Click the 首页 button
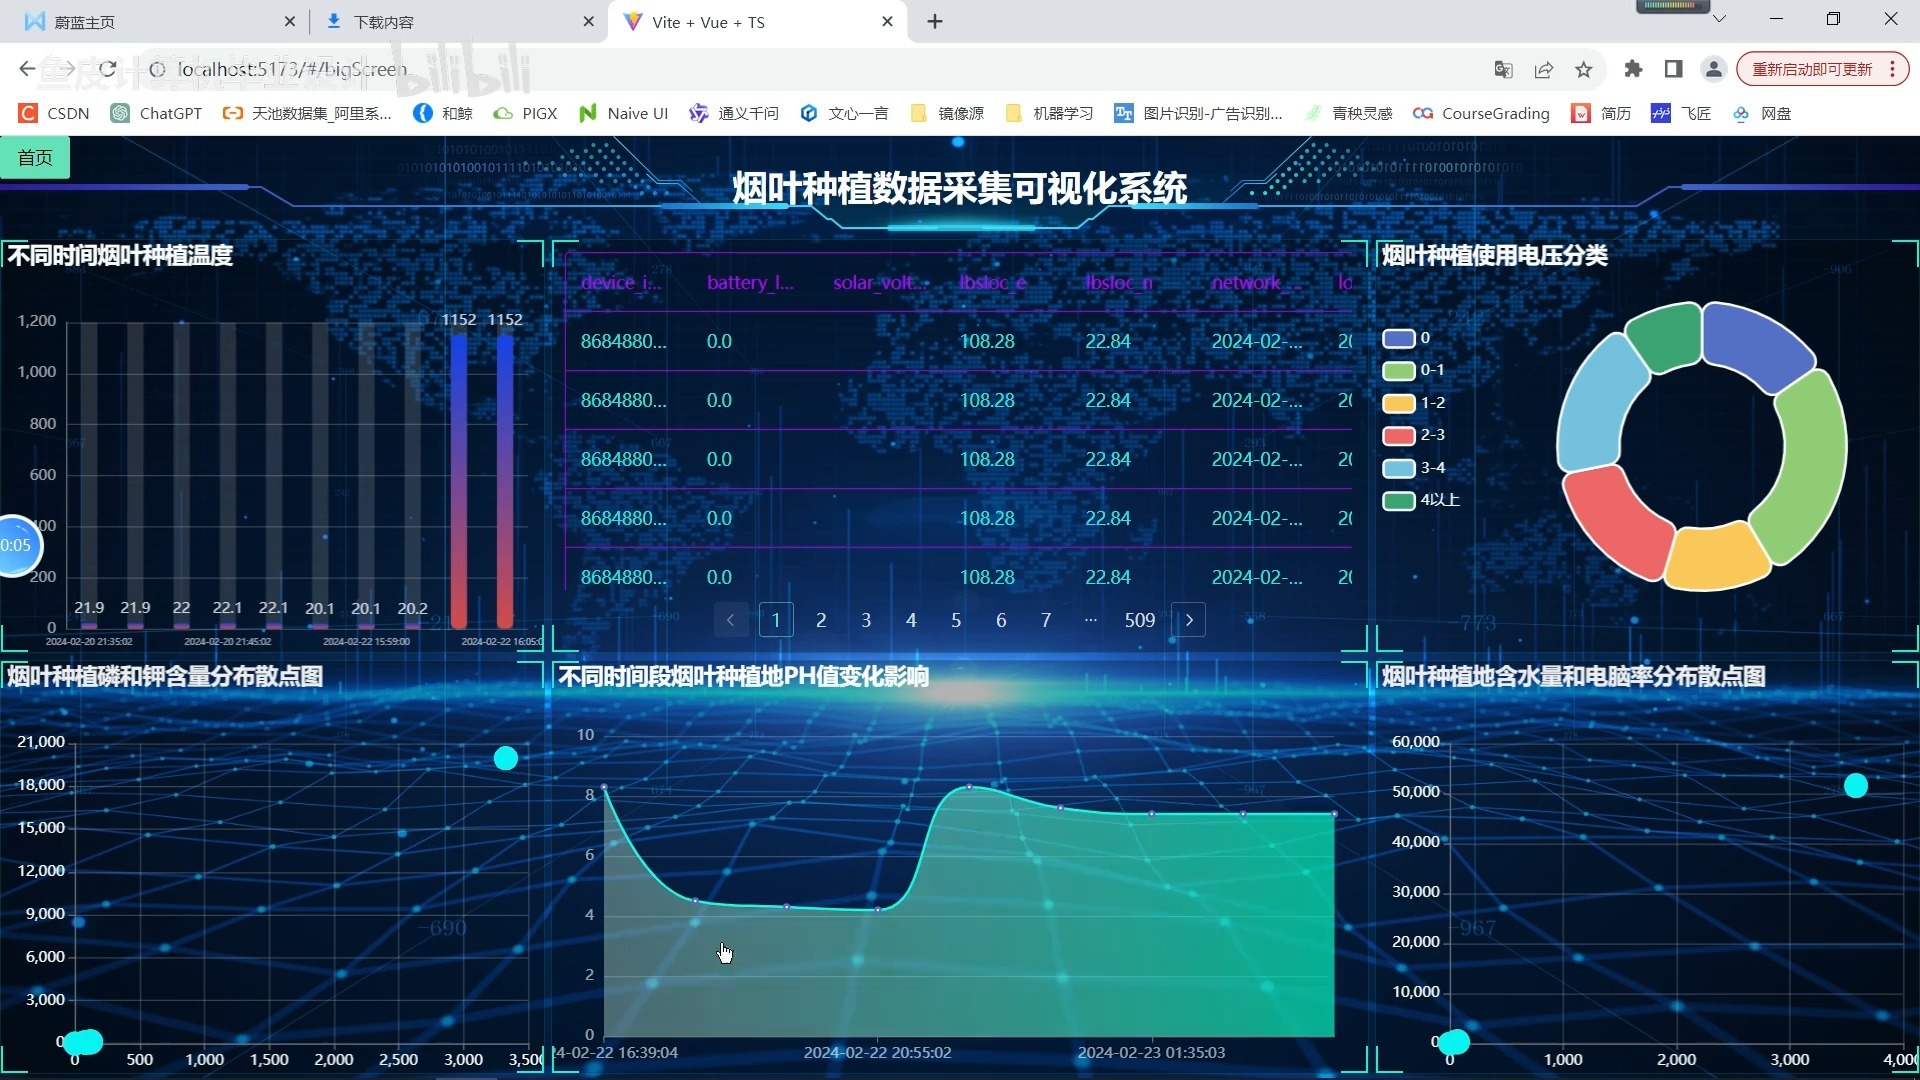Viewport: 1920px width, 1080px height. pos(35,158)
